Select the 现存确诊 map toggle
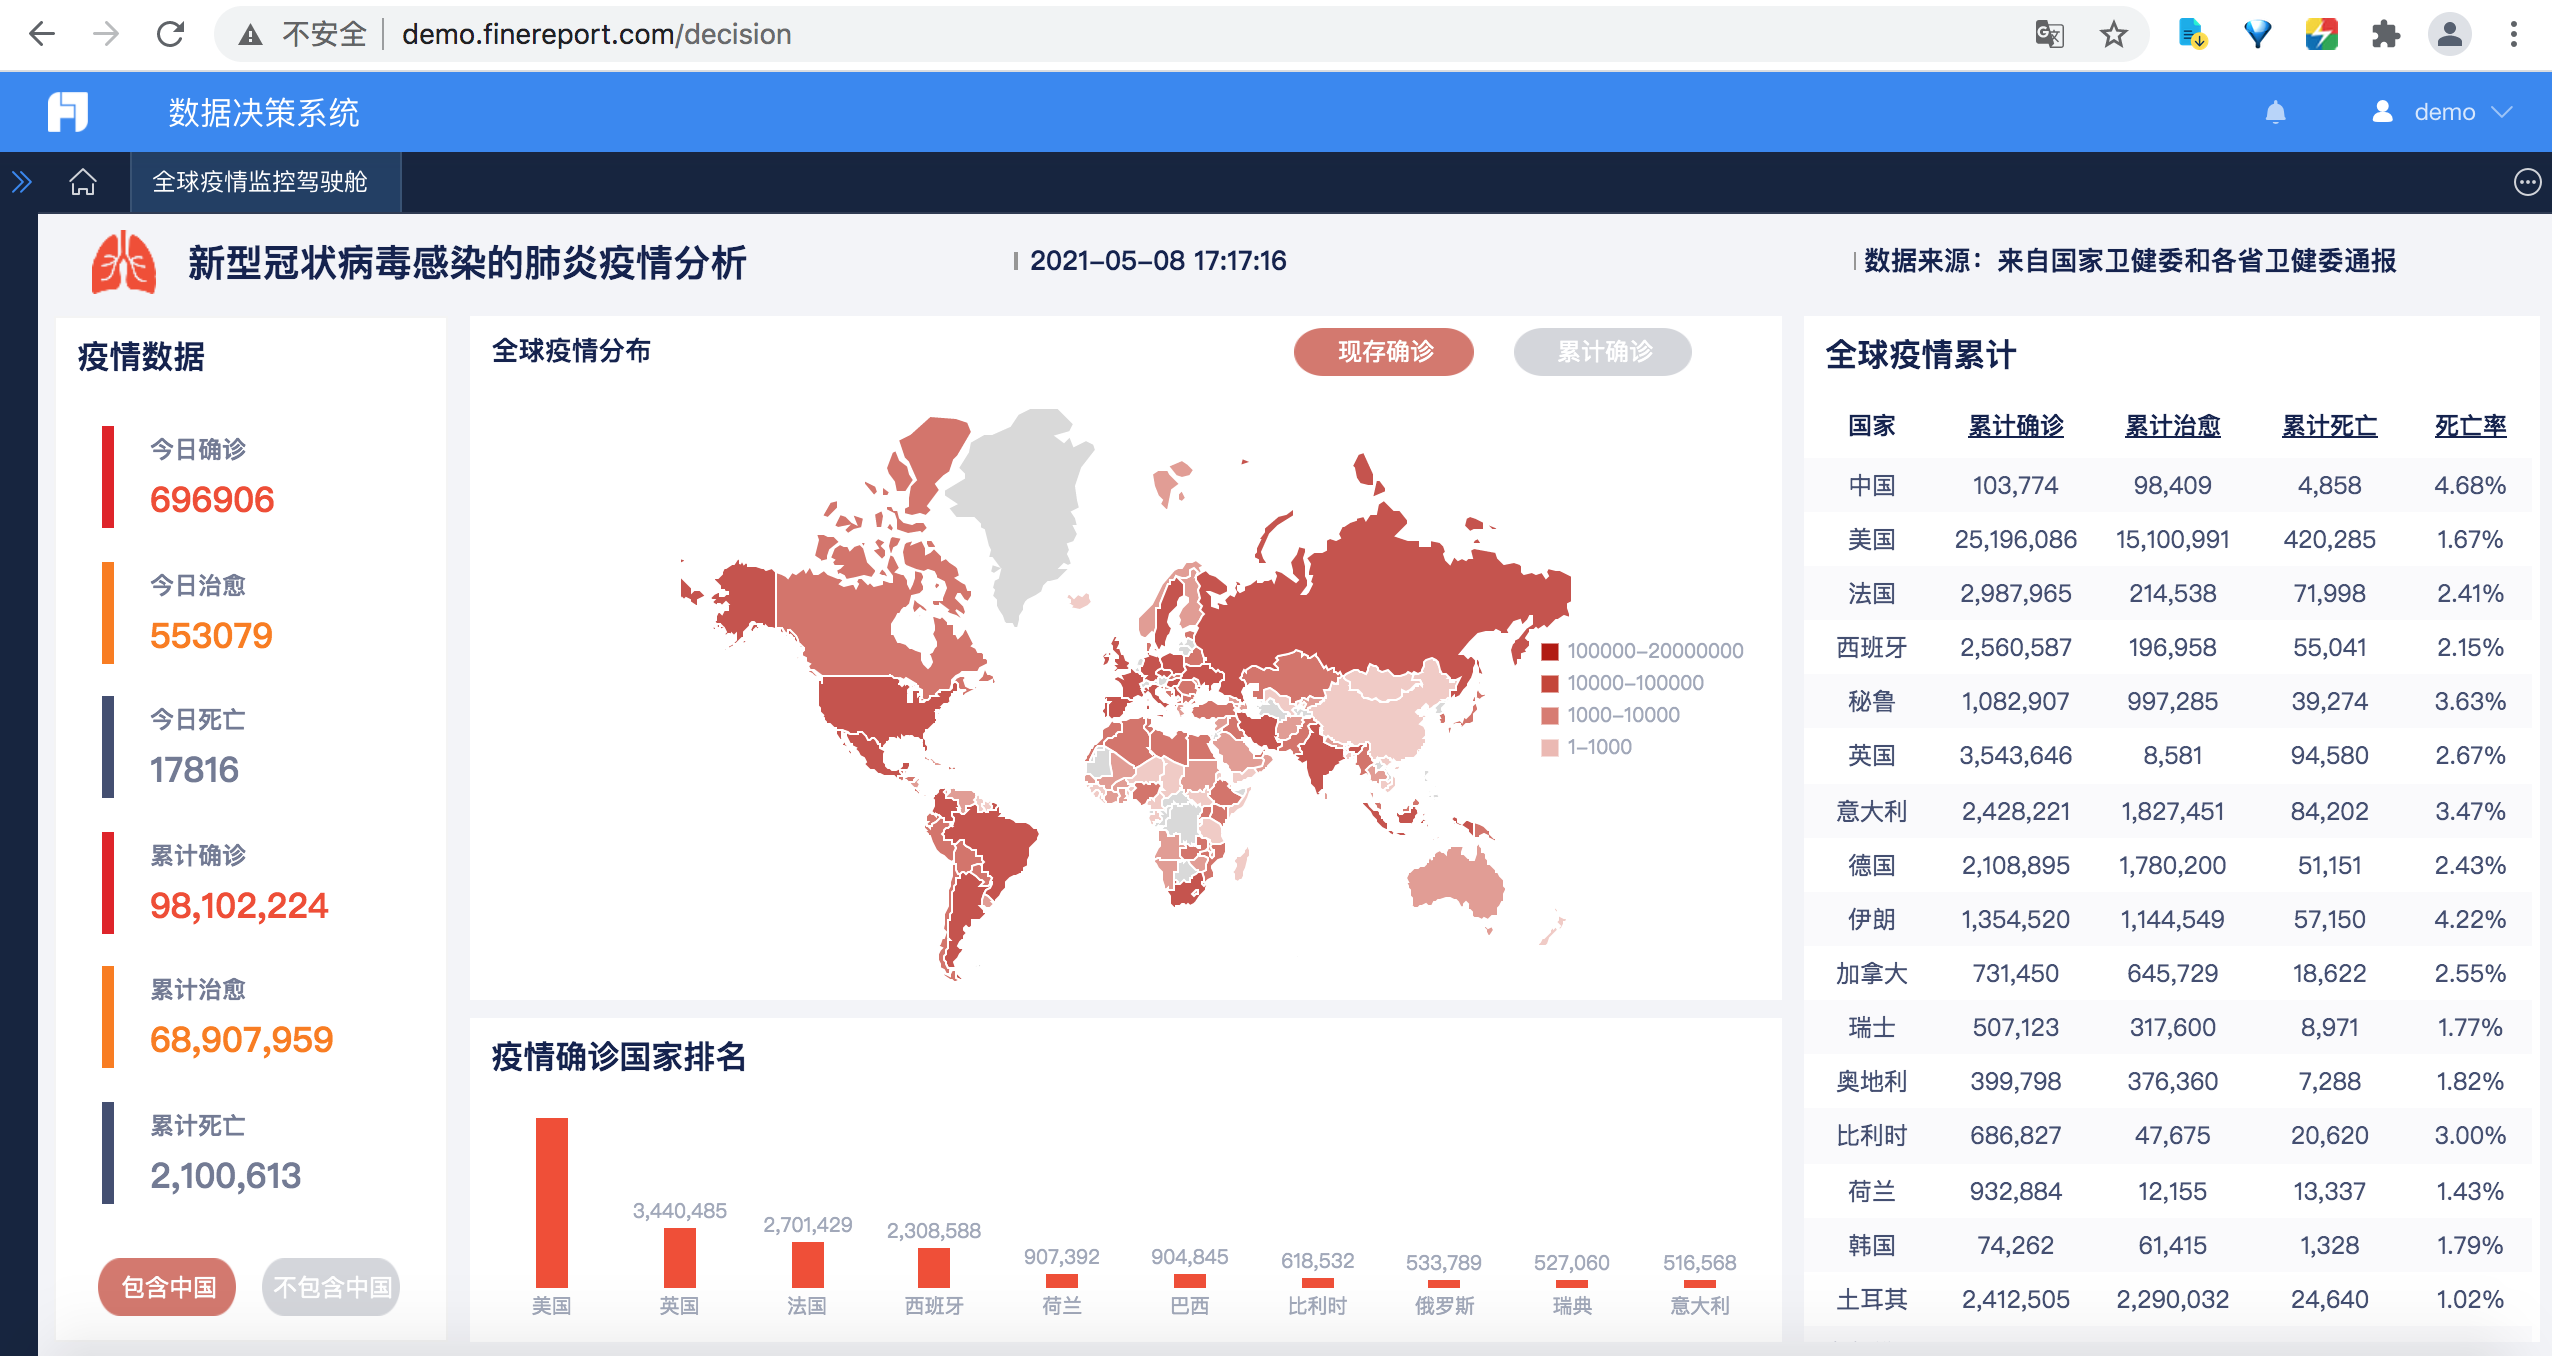The width and height of the screenshot is (2552, 1356). pyautogui.click(x=1383, y=352)
